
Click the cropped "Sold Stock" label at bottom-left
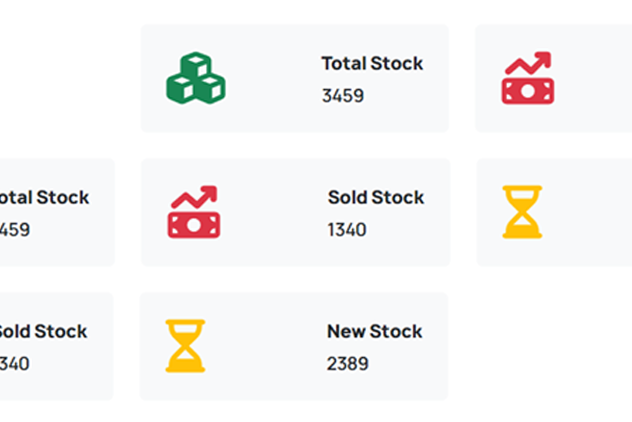pos(42,331)
